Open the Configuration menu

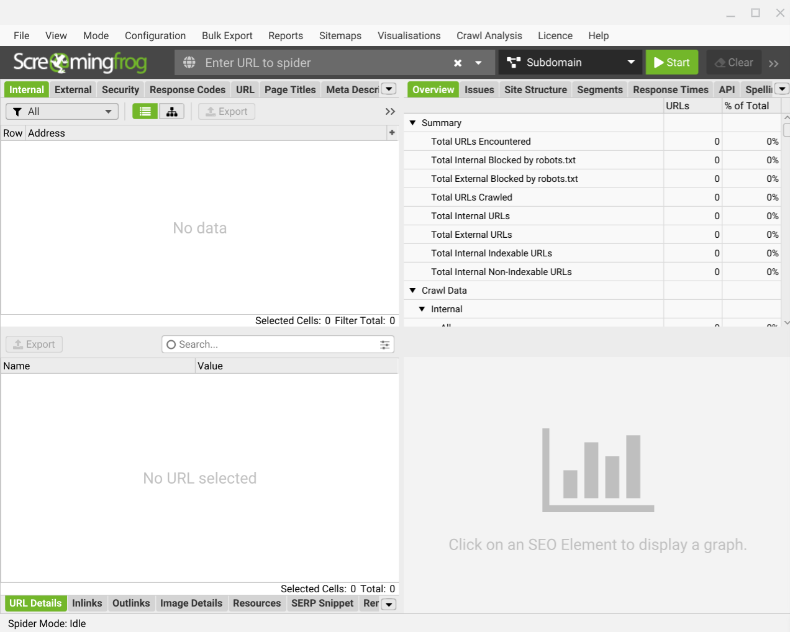click(155, 36)
